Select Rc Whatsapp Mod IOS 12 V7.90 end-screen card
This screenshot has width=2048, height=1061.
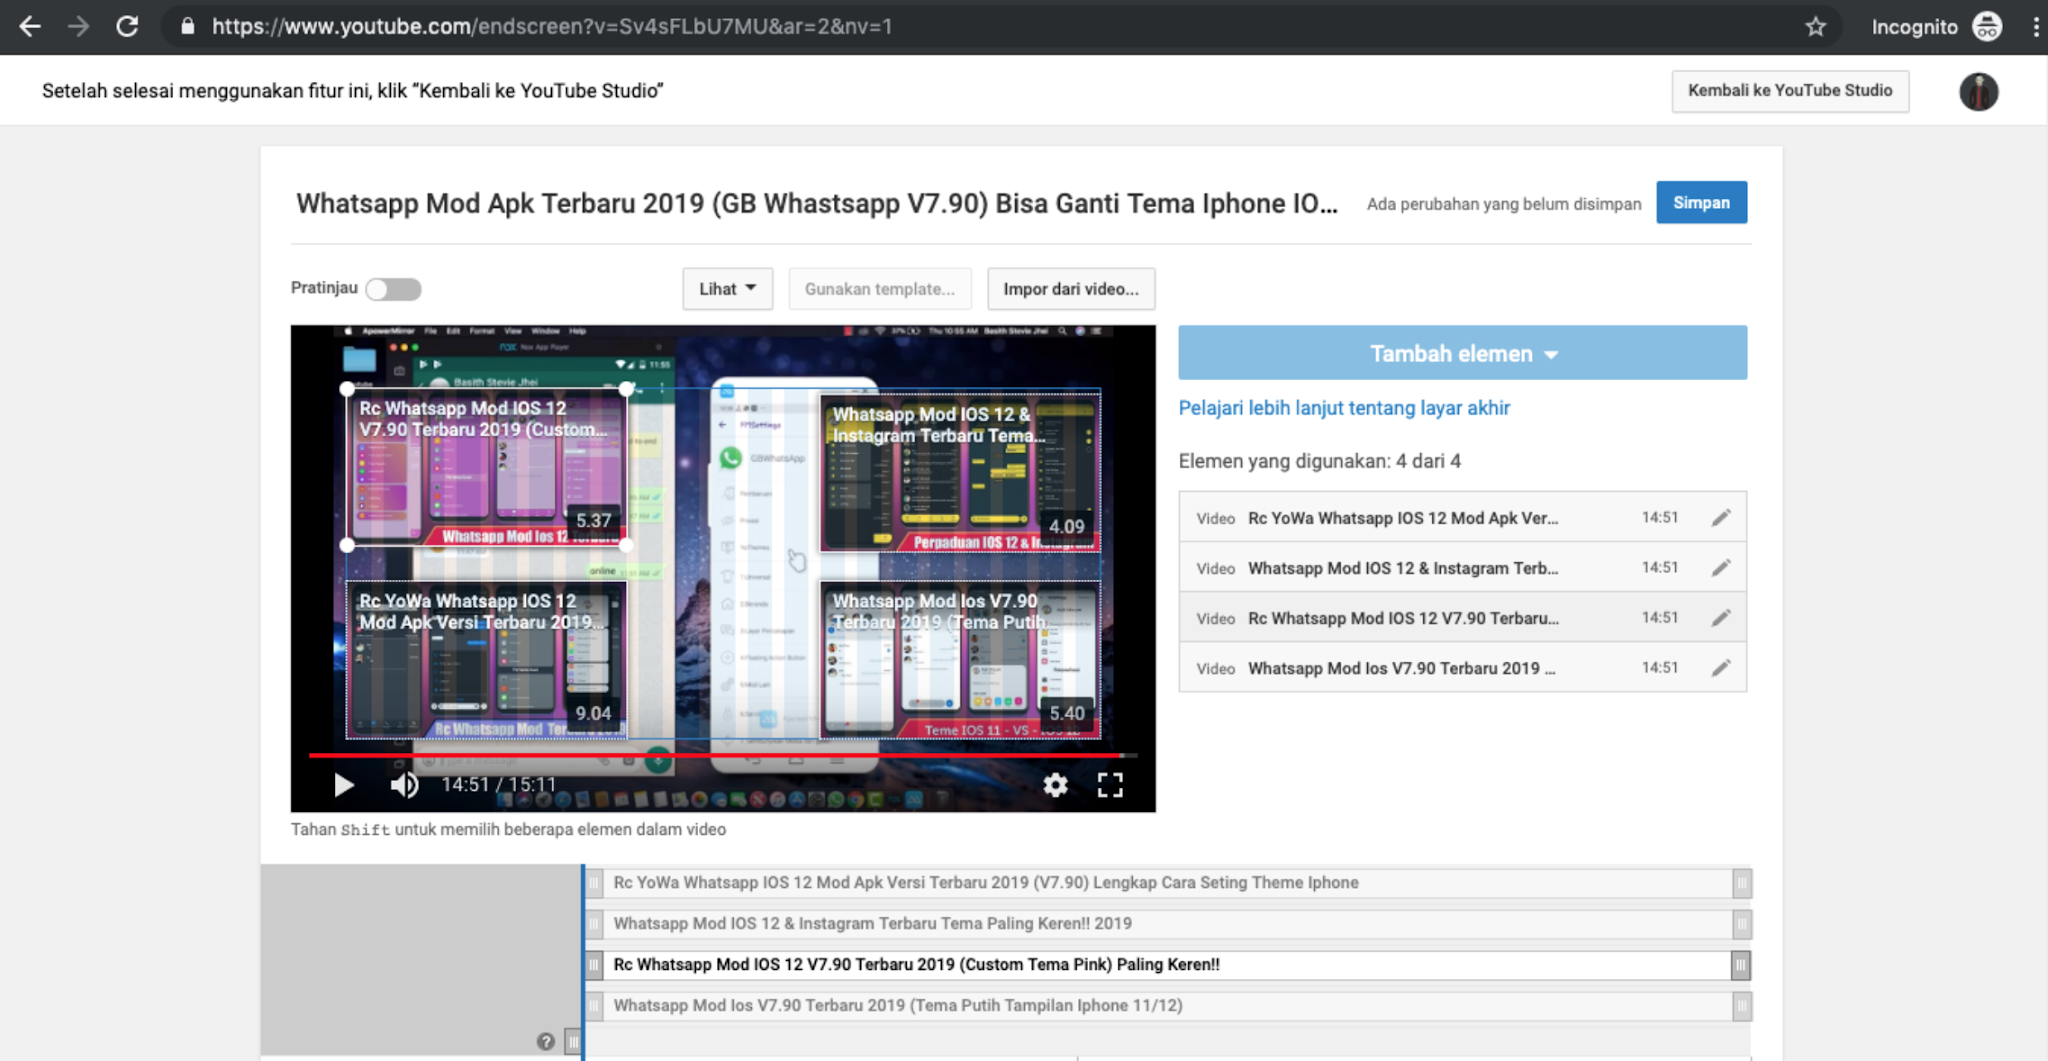pos(486,467)
